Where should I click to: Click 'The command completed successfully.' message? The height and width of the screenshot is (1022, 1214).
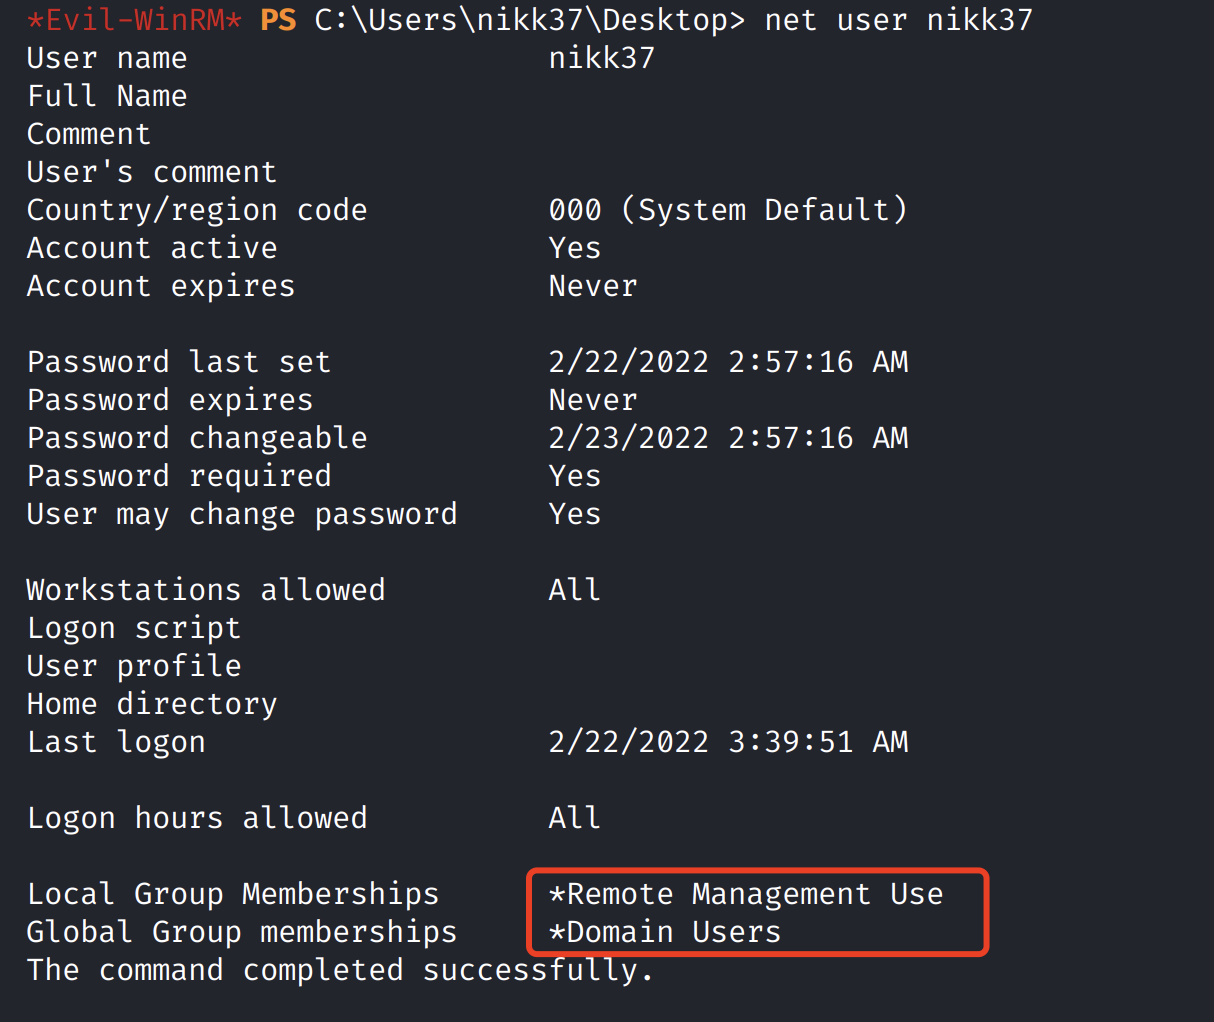tap(340, 970)
